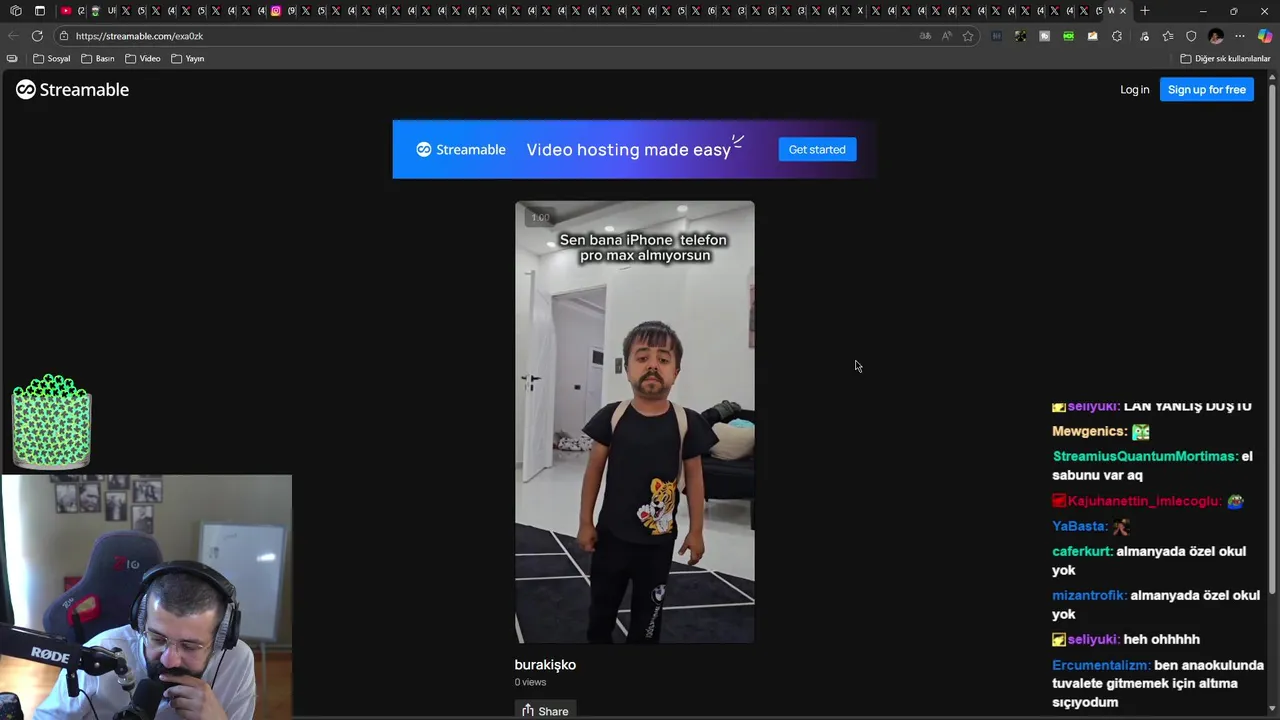Select the burakişko video title
The width and height of the screenshot is (1280, 720).
[x=545, y=665]
